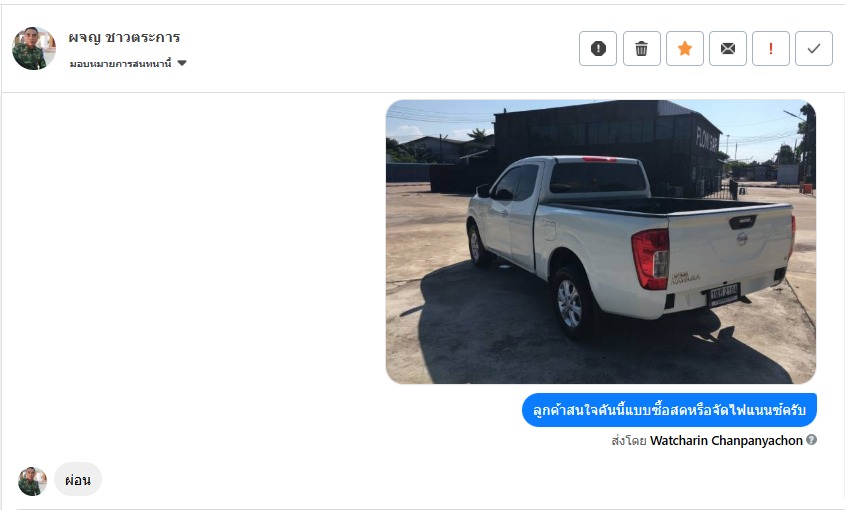Open sender Watcharin Chanpanyachon's name link
The width and height of the screenshot is (845, 510).
[726, 440]
